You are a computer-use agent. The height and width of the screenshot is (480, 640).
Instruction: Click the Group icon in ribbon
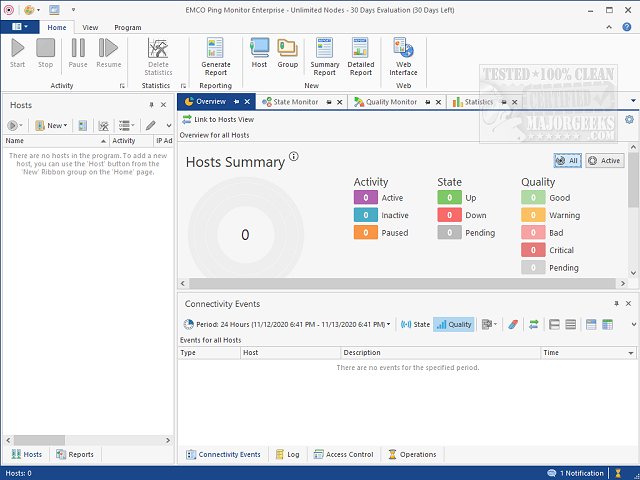pos(287,52)
